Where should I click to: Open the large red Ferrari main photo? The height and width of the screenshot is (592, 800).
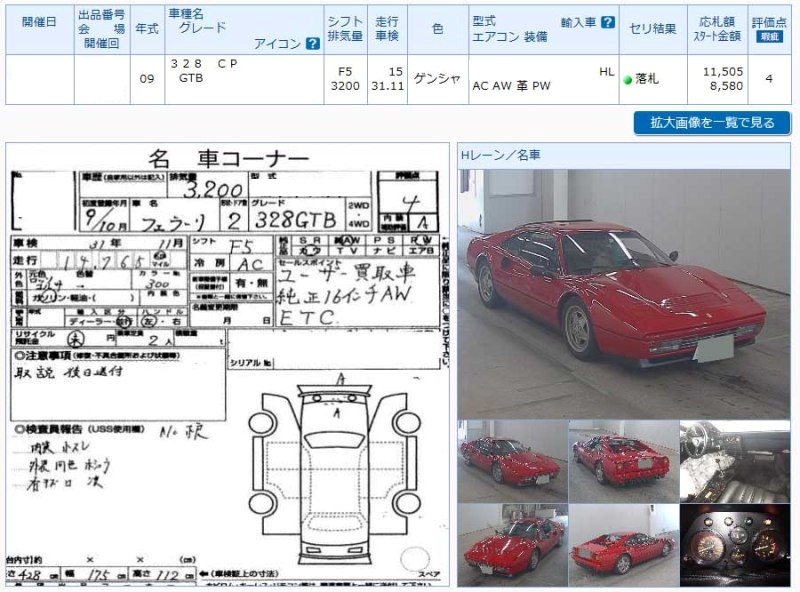[624, 294]
